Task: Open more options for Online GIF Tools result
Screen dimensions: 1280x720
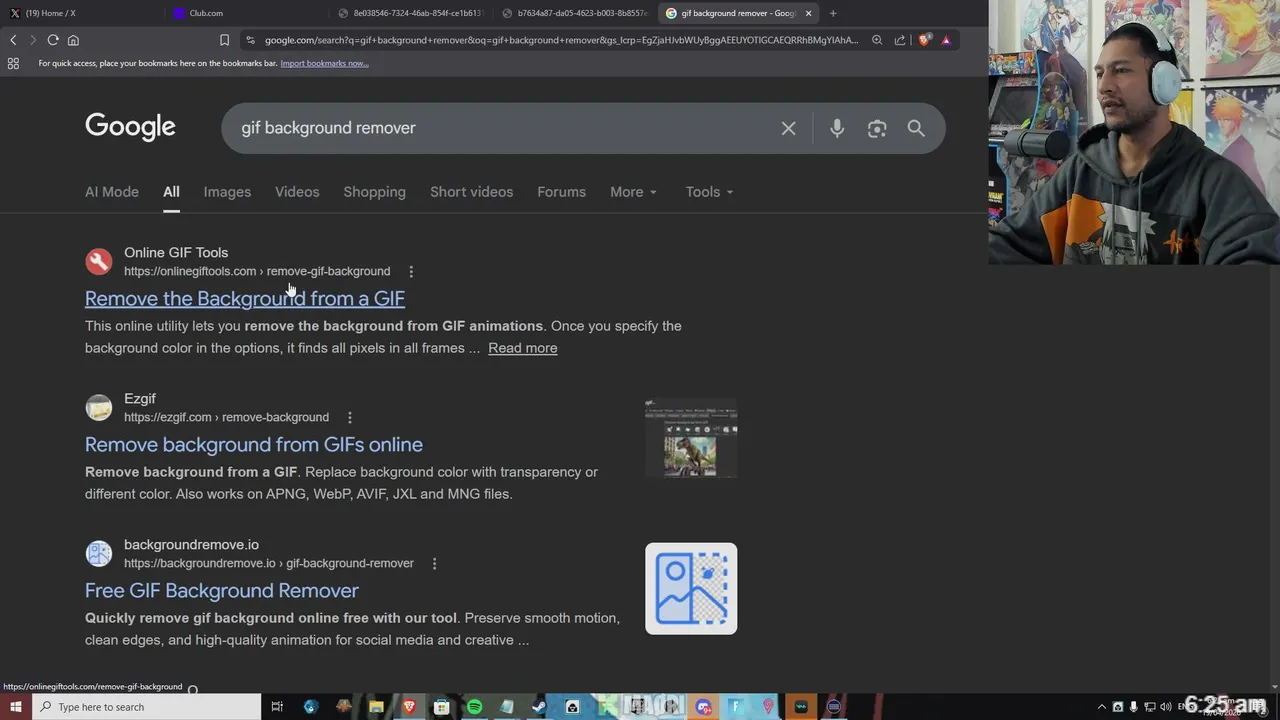Action: [x=411, y=272]
